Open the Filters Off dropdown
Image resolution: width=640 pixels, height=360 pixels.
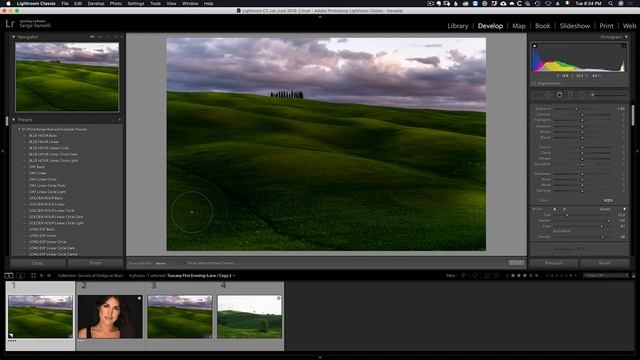point(605,276)
